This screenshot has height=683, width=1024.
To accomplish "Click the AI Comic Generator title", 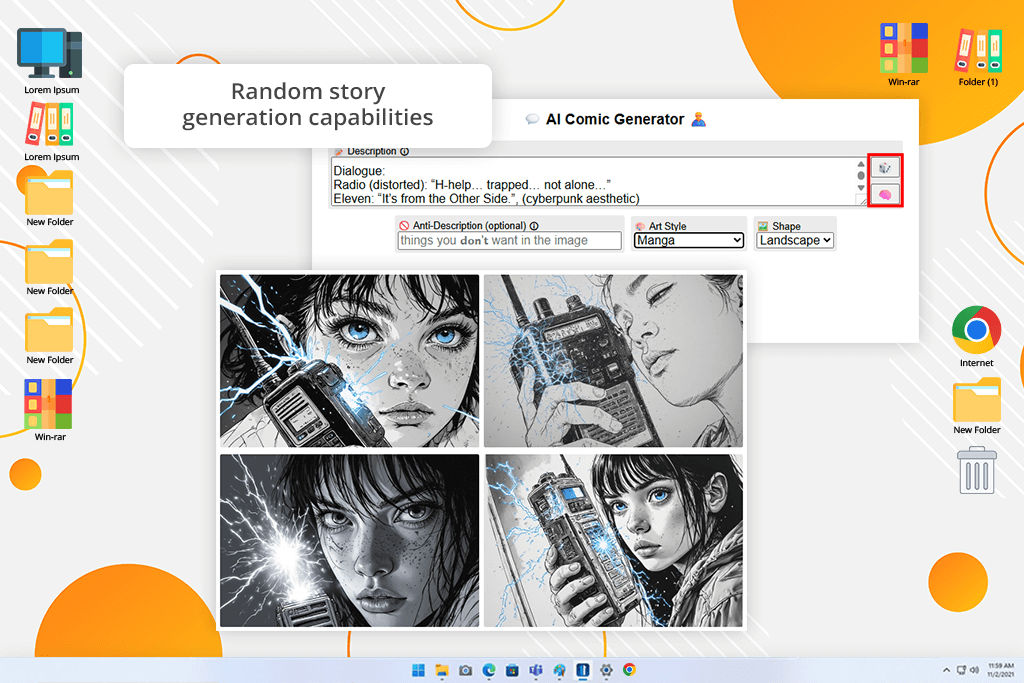I will pos(615,119).
